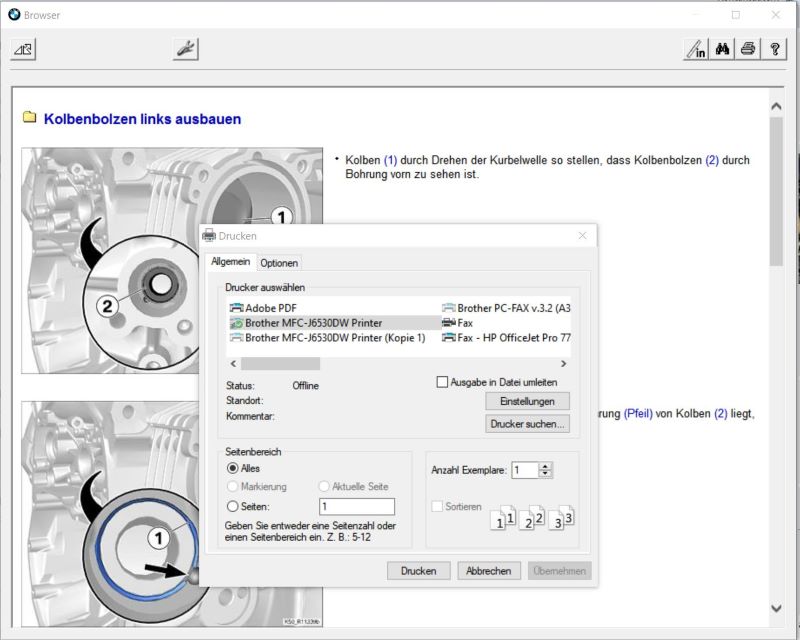This screenshot has width=800, height=640.
Task: Click the (Pfeil) link in the text
Action: click(638, 413)
